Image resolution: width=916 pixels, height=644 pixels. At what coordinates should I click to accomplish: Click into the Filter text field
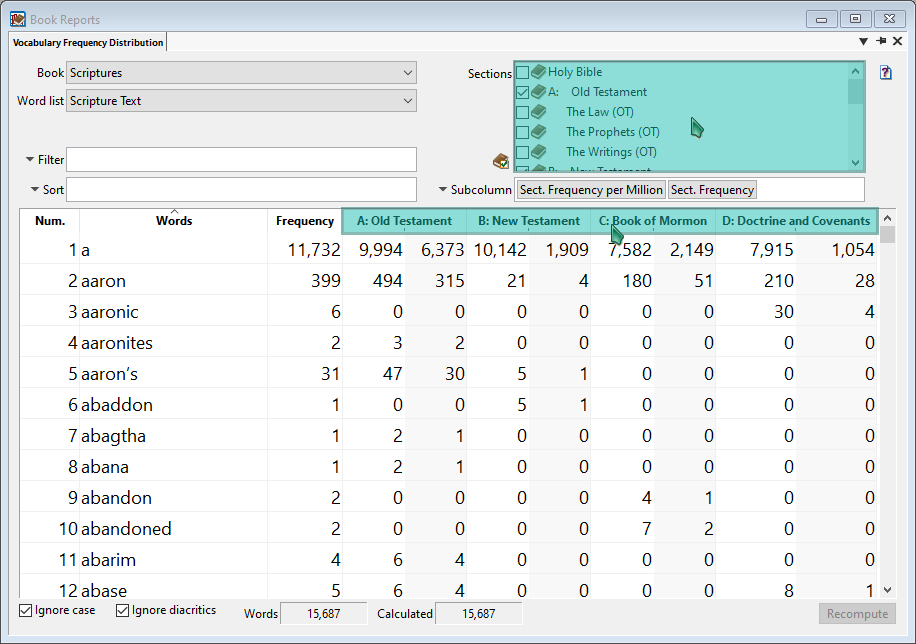pyautogui.click(x=241, y=160)
